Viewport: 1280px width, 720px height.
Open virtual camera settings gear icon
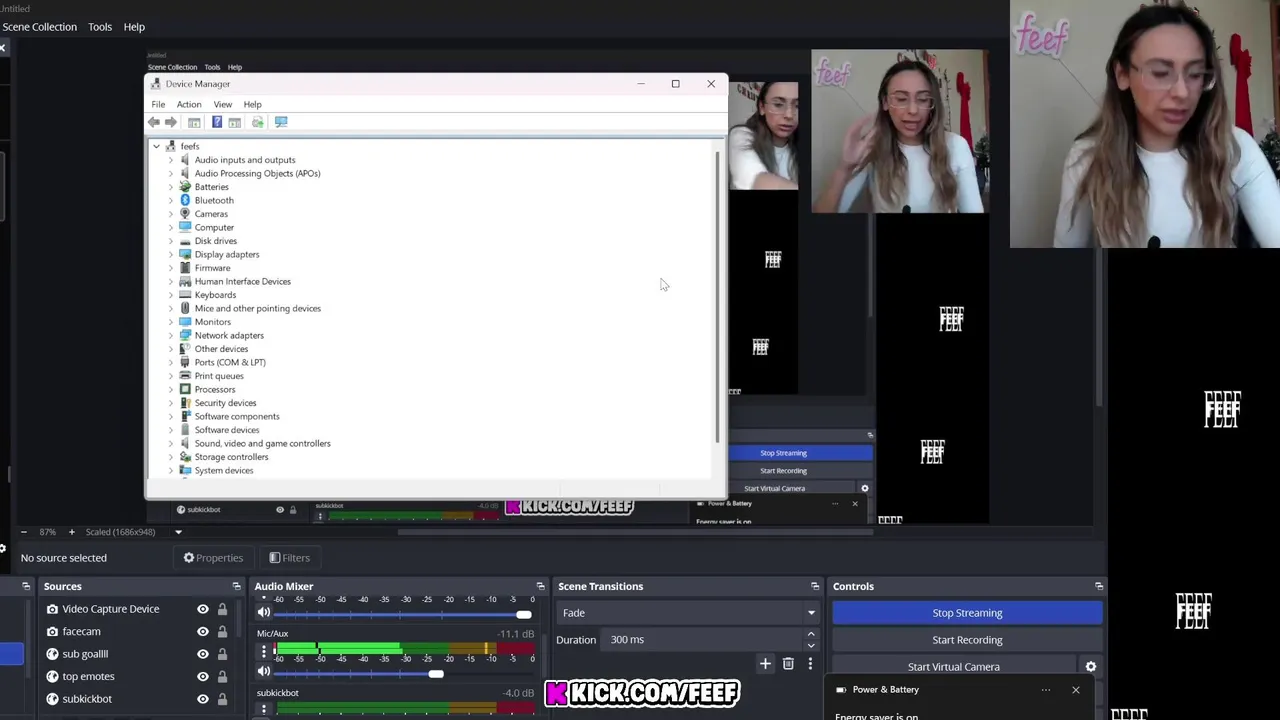point(1091,667)
